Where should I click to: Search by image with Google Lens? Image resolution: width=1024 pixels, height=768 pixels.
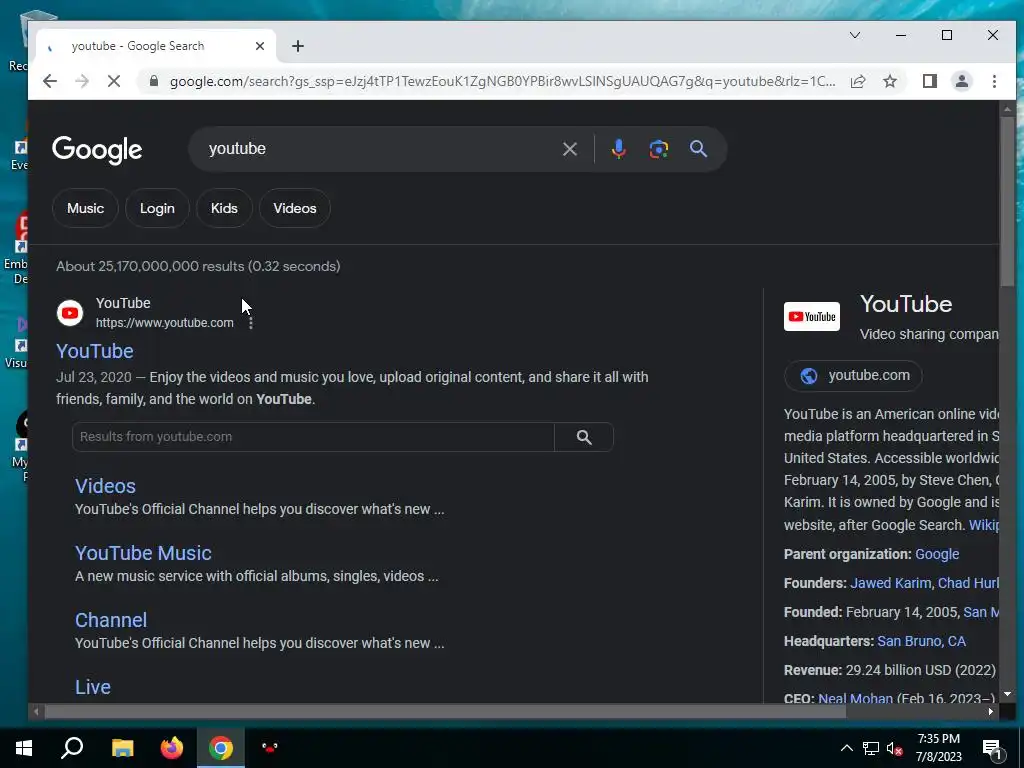658,149
